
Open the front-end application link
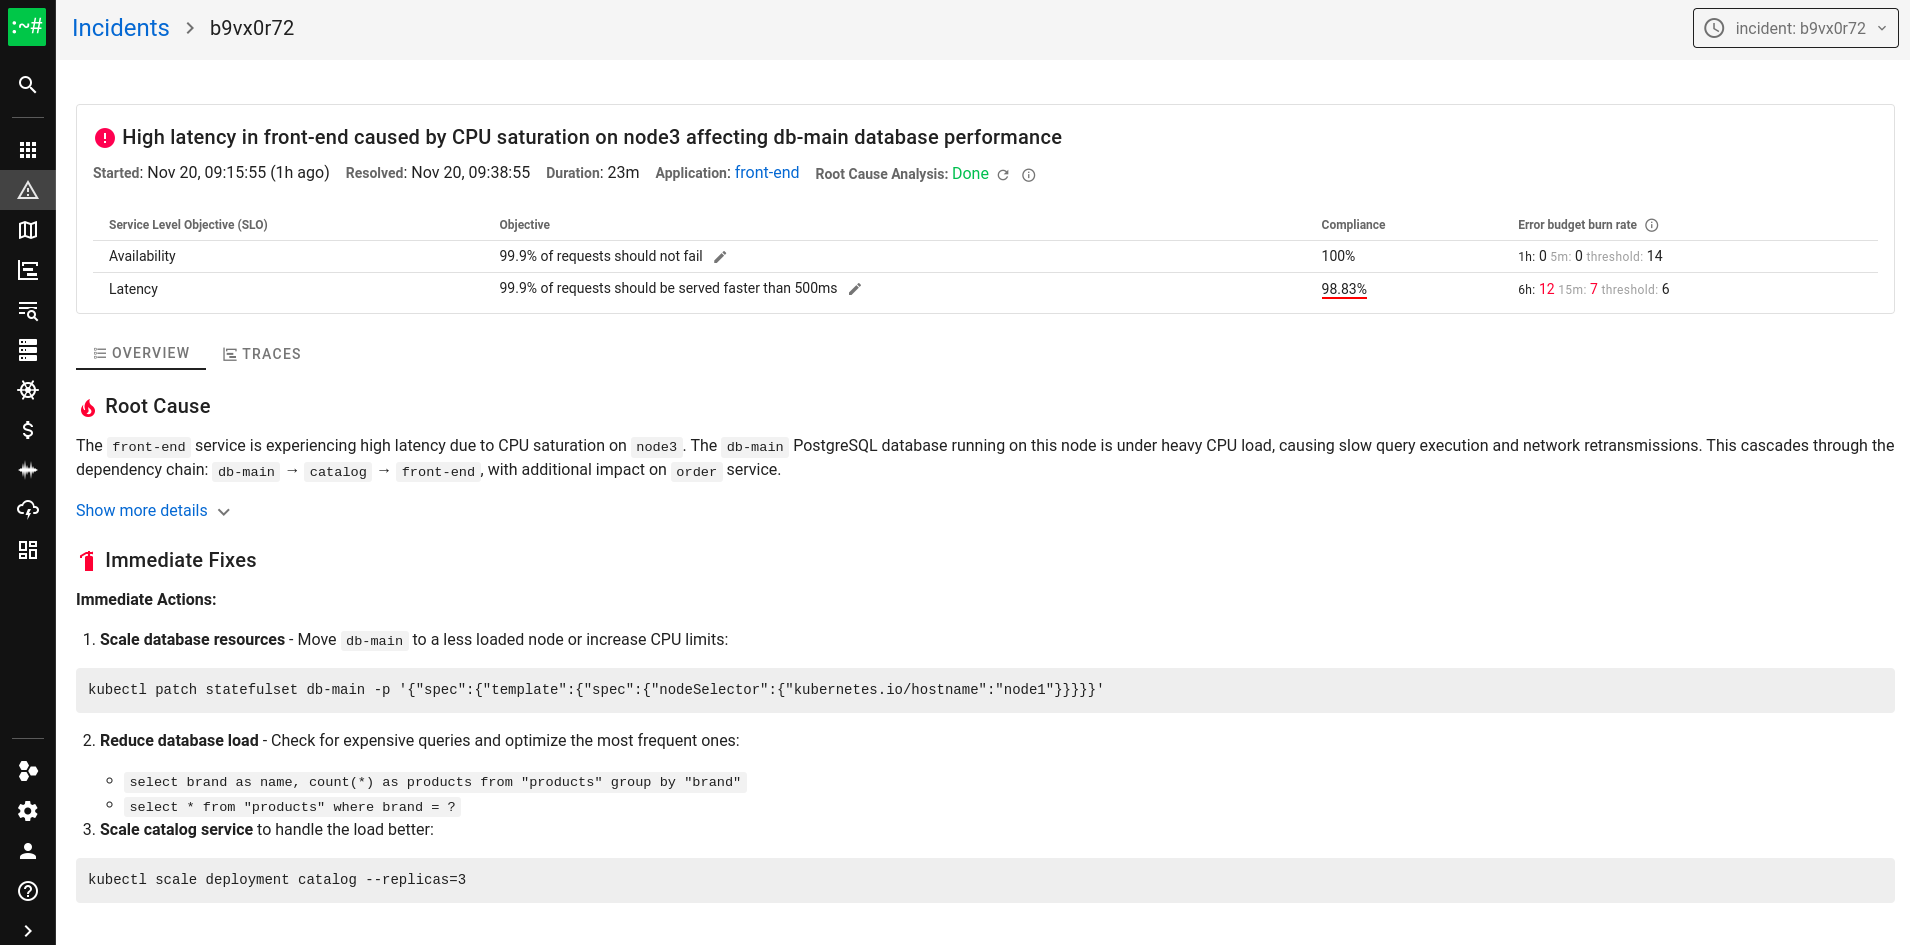(x=766, y=172)
